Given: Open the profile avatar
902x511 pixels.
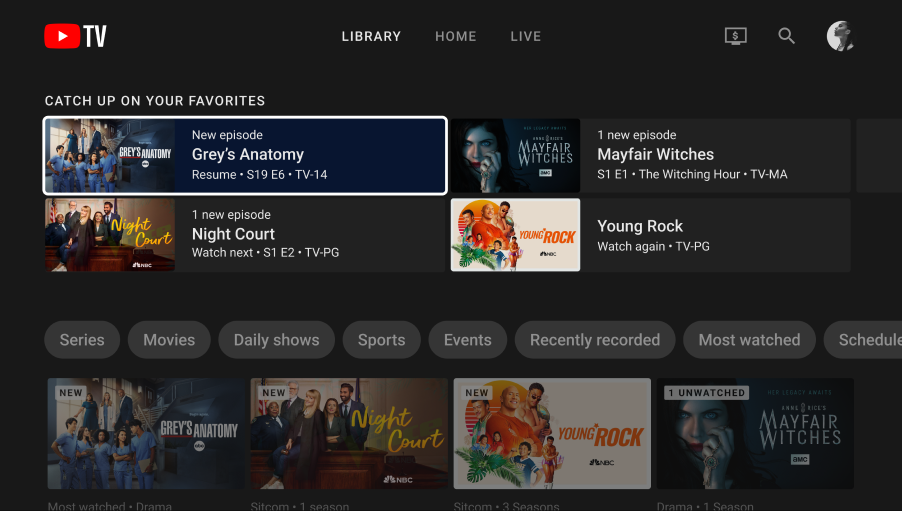Looking at the screenshot, I should pos(840,36).
